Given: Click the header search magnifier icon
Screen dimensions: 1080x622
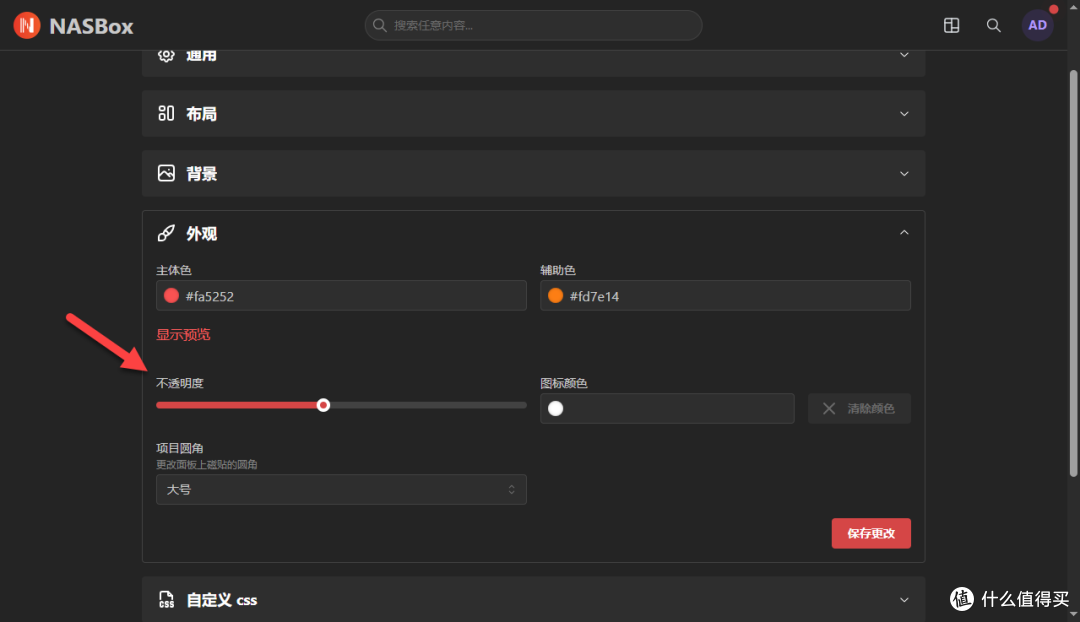Looking at the screenshot, I should point(993,25).
